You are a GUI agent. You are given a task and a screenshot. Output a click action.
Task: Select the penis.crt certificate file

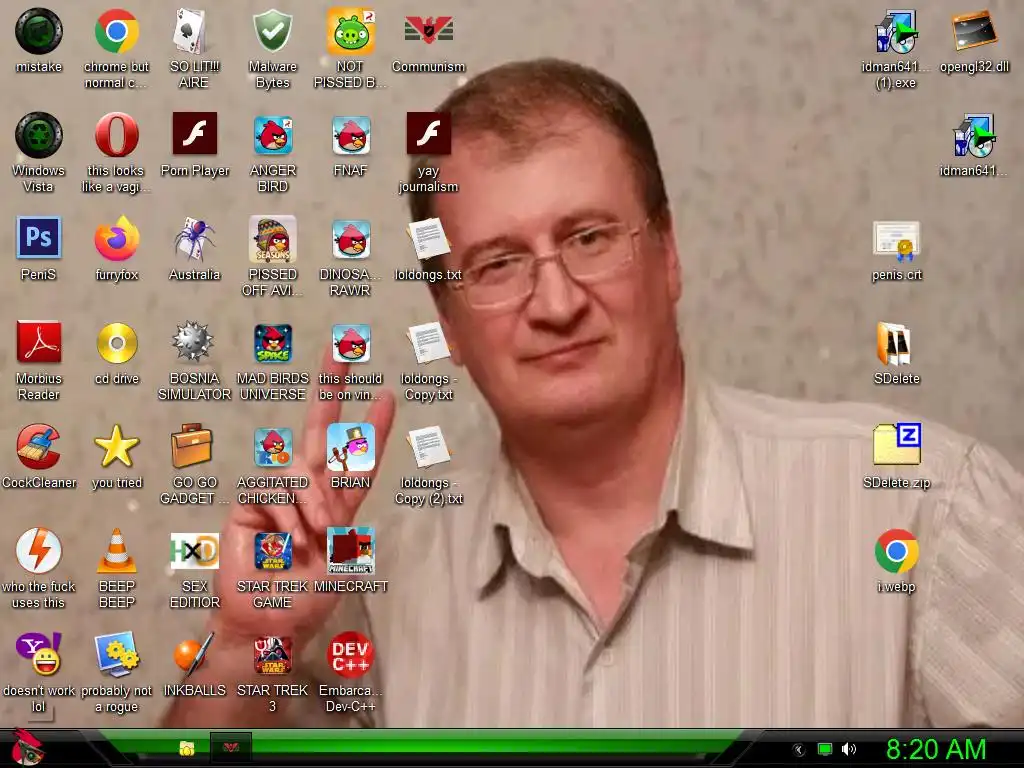pos(897,240)
